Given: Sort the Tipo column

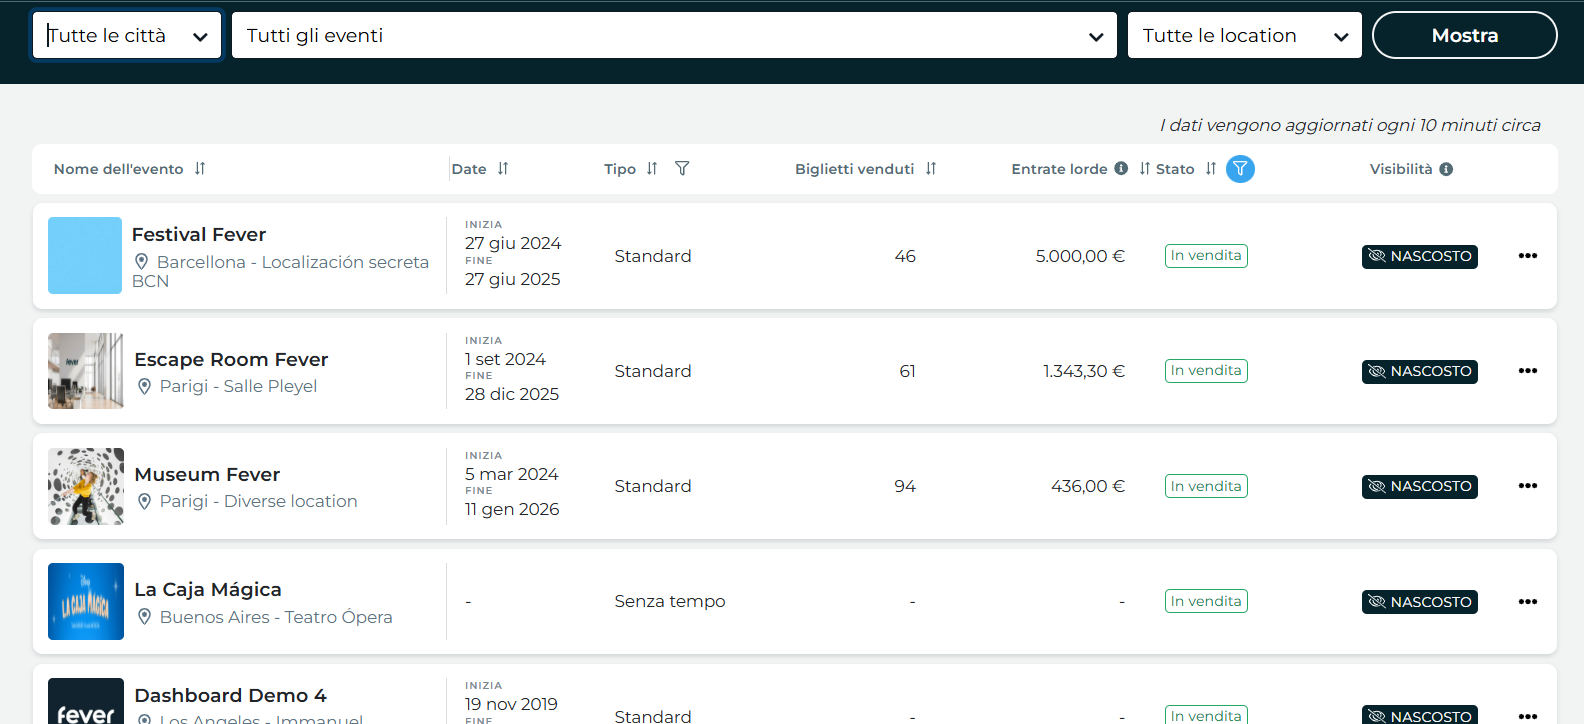Looking at the screenshot, I should (x=652, y=169).
